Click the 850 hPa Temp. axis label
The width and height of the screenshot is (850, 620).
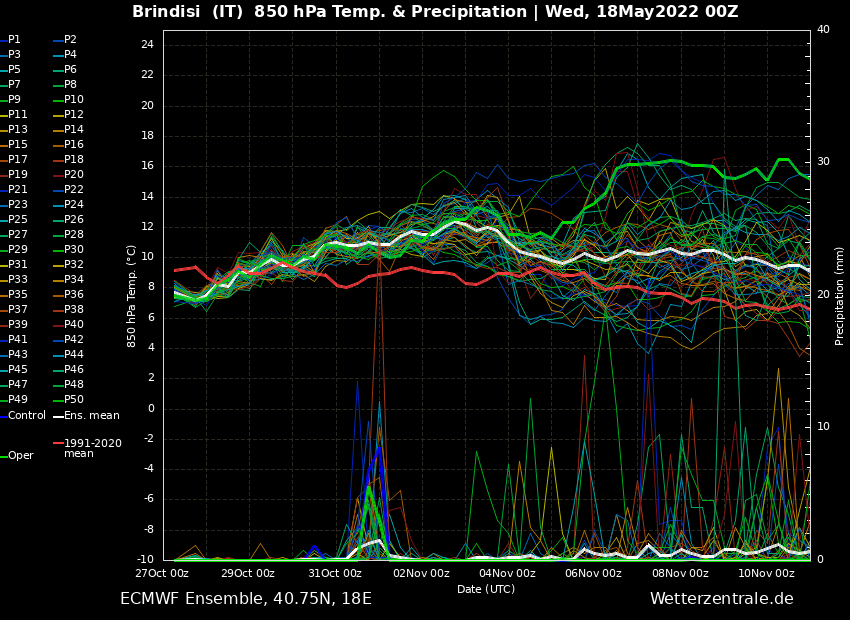(x=132, y=296)
